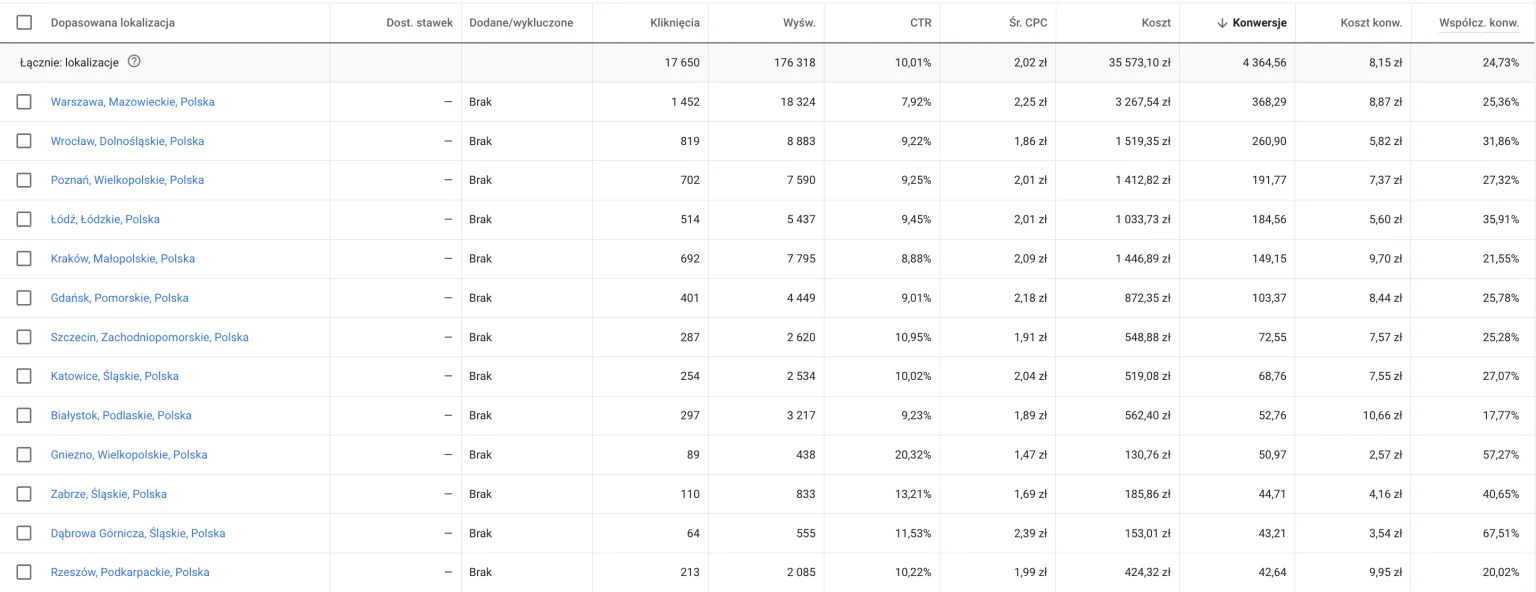Toggle the select-all checkbox in table header
The height and width of the screenshot is (592, 1536).
(24, 23)
